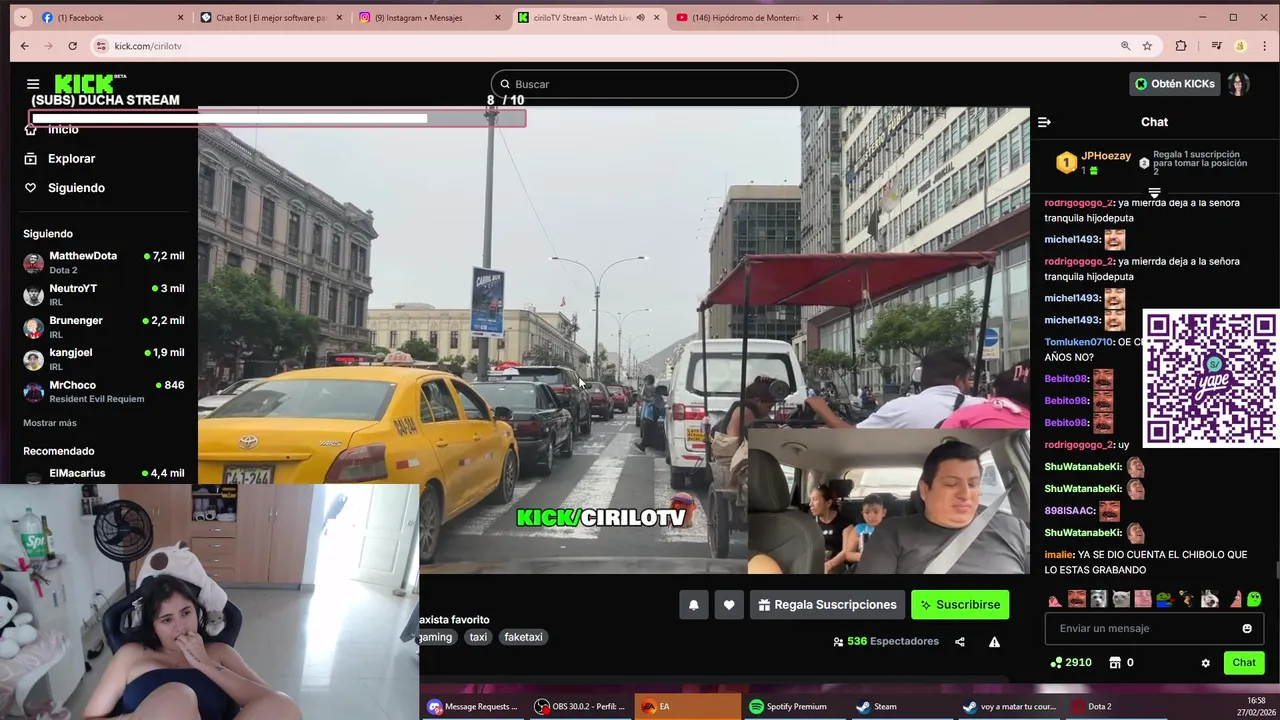Click the notification bell button
Screen dimensions: 1280x720
[693, 605]
